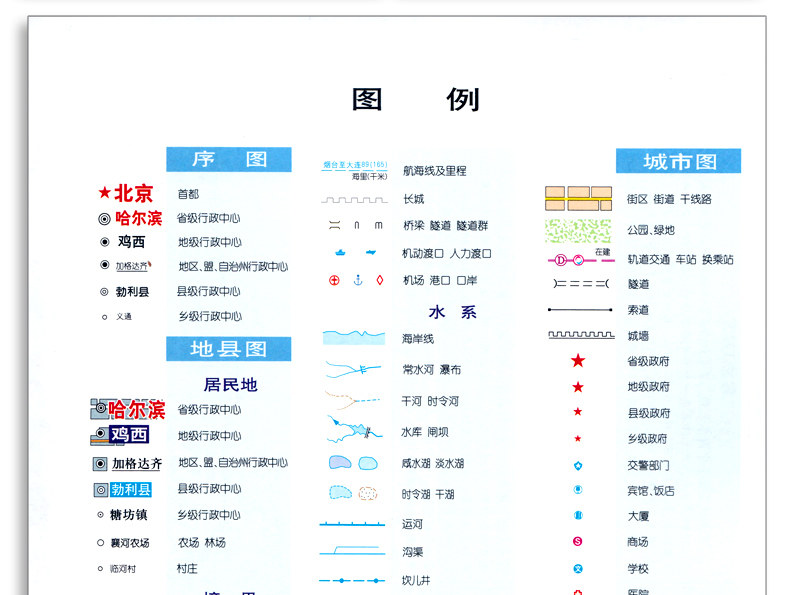Click the ditch line symbol next to 沟渠
Image resolution: width=790 pixels, height=595 pixels.
click(352, 550)
